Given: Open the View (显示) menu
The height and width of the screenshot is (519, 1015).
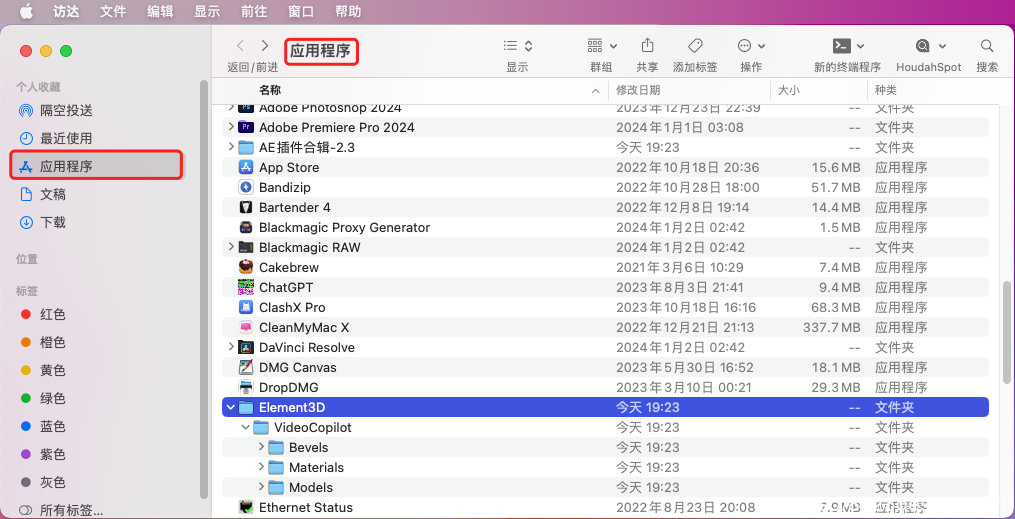Looking at the screenshot, I should [207, 11].
